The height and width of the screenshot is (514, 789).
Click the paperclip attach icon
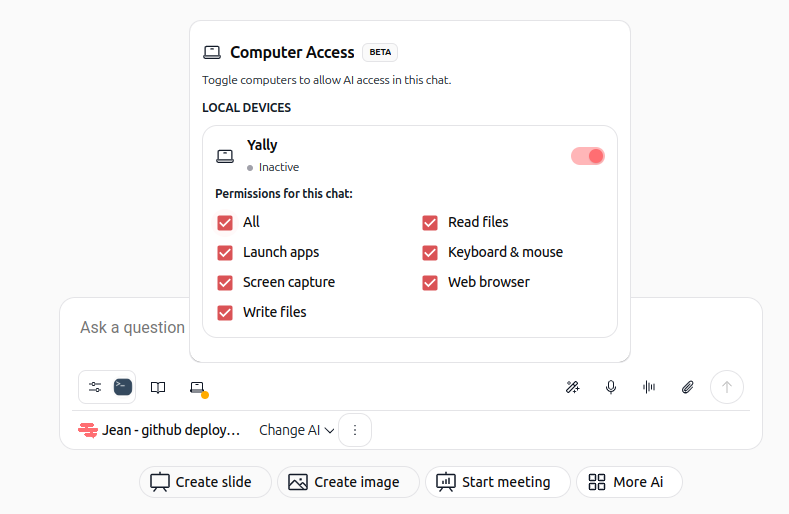(x=688, y=387)
